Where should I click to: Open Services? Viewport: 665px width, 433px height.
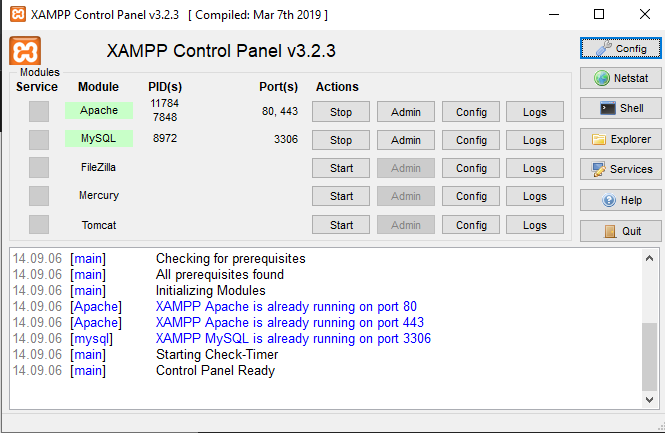coord(620,169)
